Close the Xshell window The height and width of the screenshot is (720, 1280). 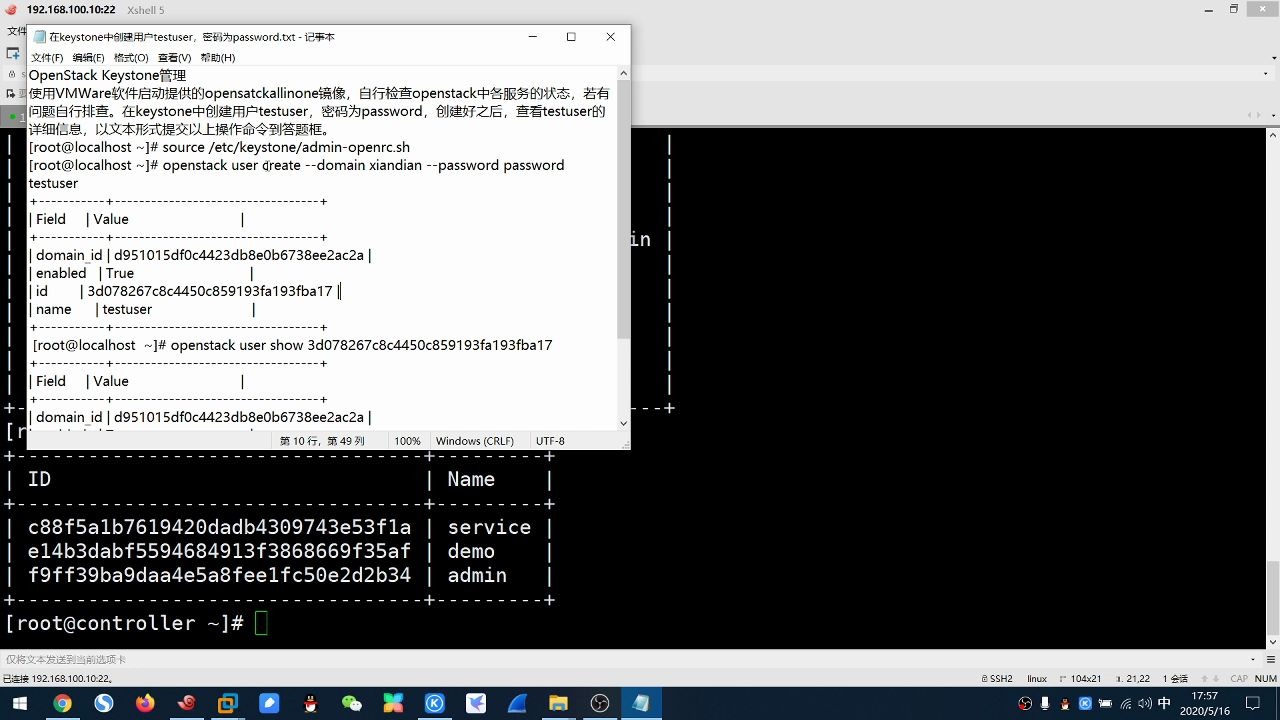click(x=1262, y=9)
